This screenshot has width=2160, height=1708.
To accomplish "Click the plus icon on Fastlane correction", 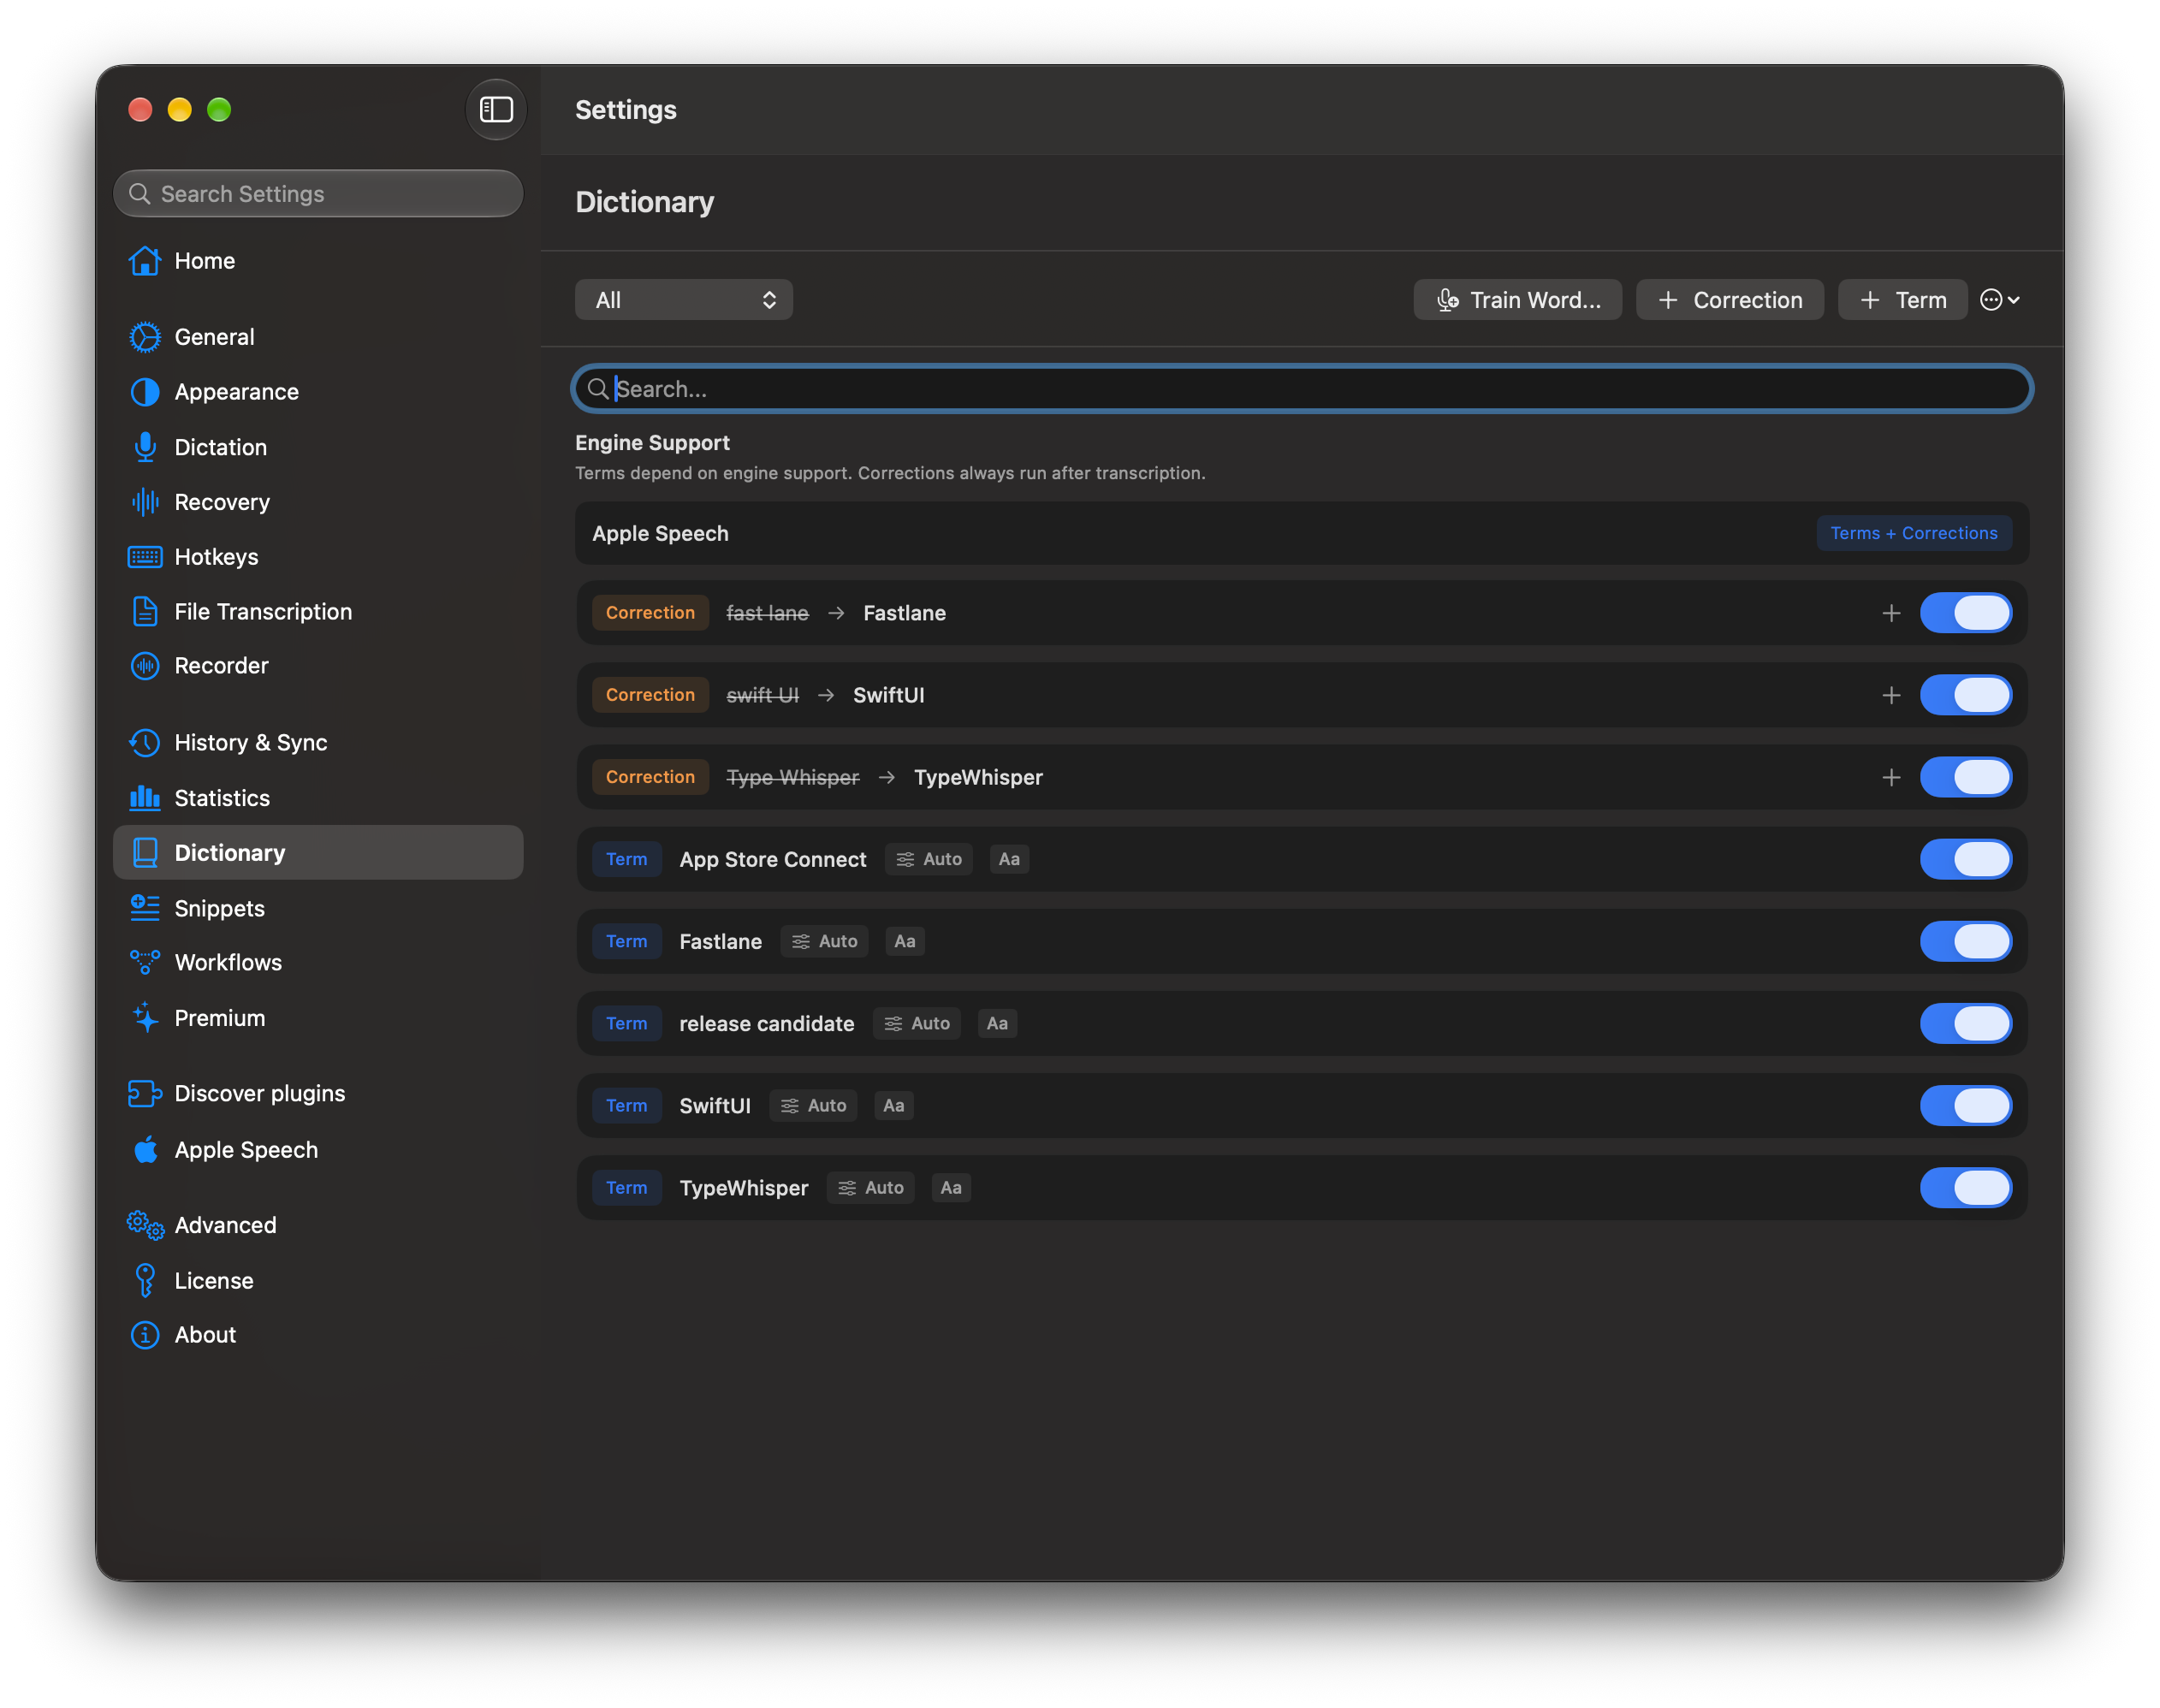I will tap(1890, 613).
